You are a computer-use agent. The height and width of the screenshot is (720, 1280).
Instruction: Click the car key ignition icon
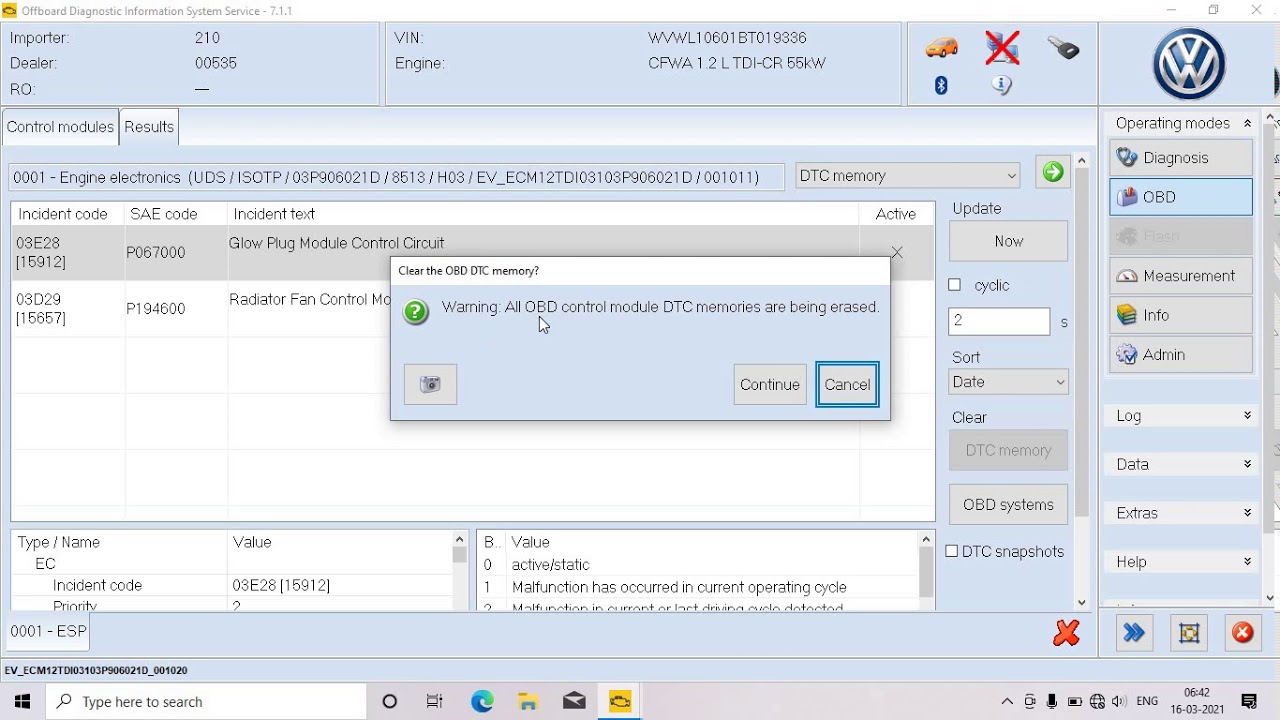click(x=1064, y=47)
